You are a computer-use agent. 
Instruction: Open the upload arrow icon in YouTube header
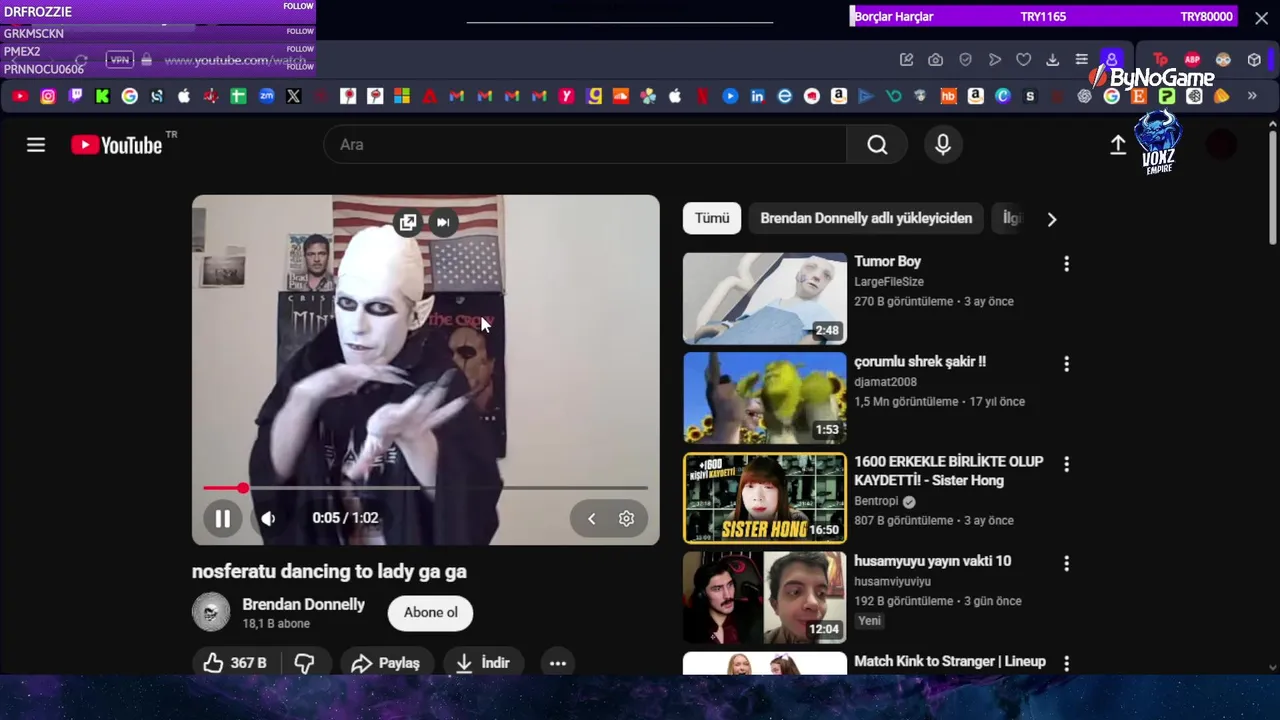(x=1118, y=145)
